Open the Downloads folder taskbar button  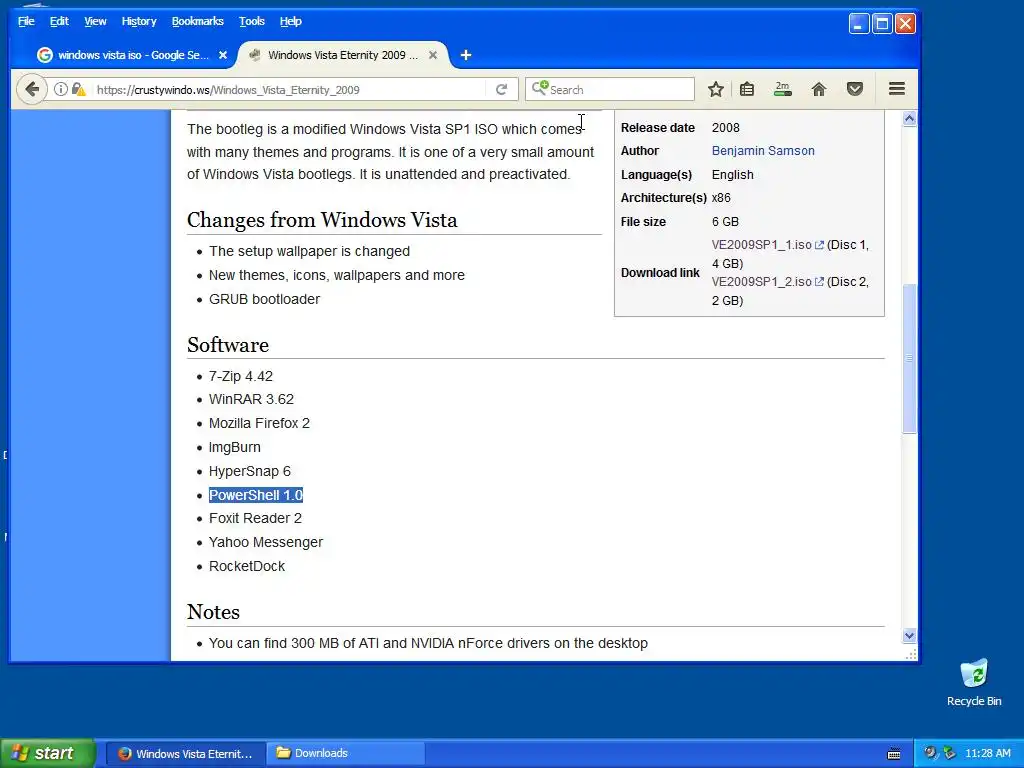point(346,754)
